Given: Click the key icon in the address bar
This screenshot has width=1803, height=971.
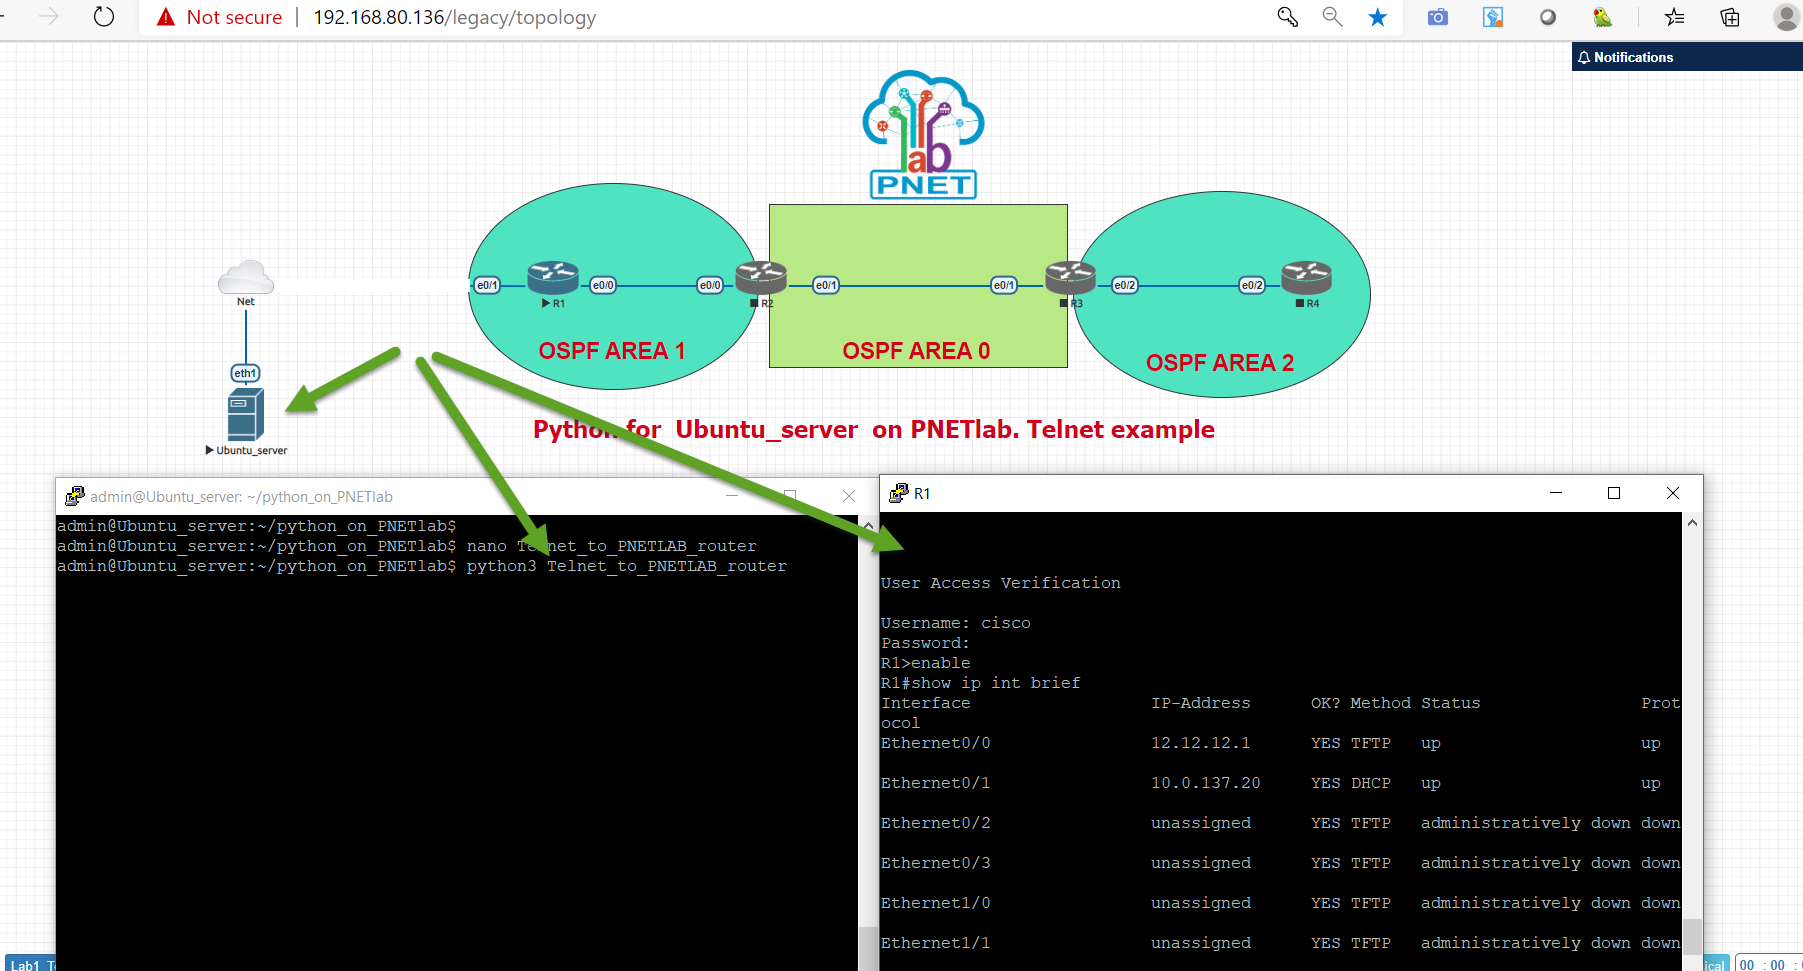Looking at the screenshot, I should tap(1287, 17).
